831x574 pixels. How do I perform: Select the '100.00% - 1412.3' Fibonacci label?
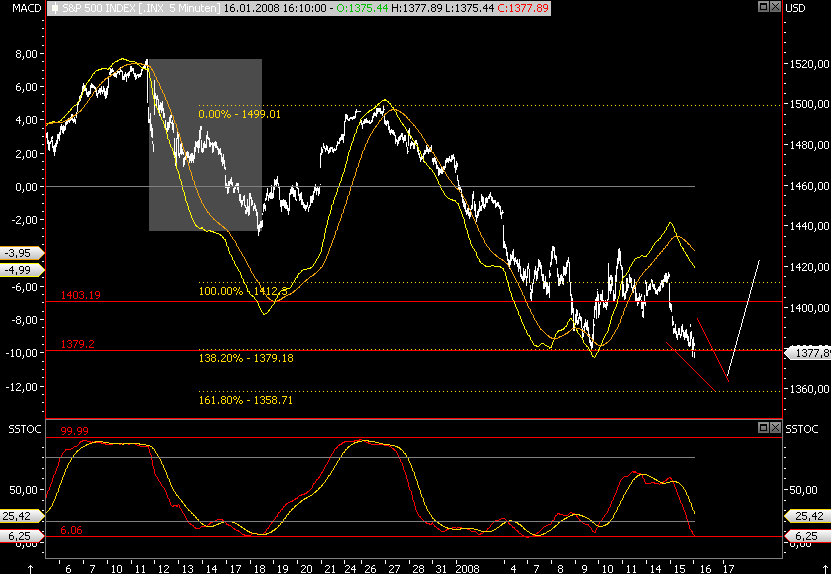[243, 290]
